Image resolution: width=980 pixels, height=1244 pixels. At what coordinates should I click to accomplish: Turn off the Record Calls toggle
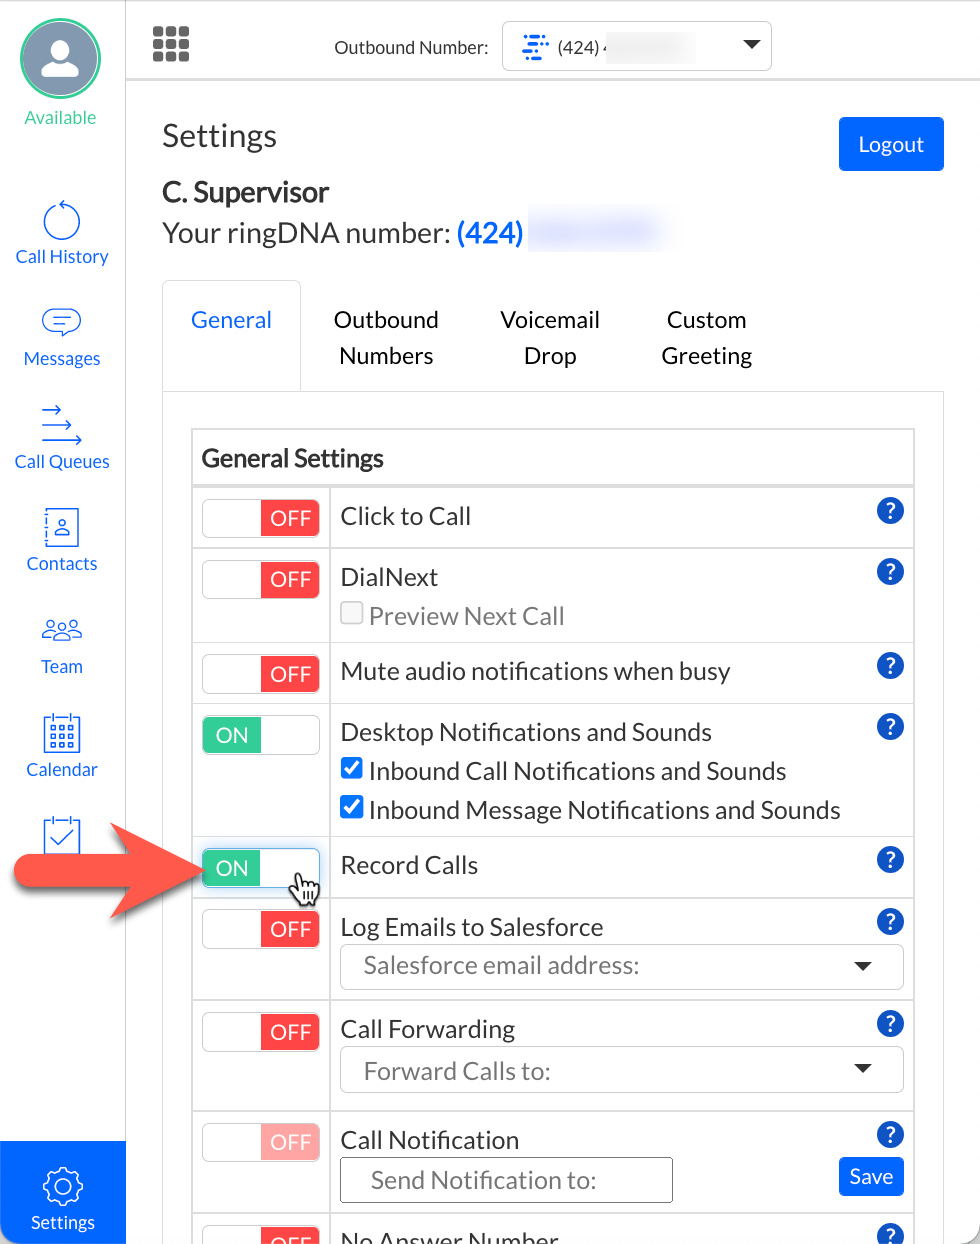(x=260, y=868)
